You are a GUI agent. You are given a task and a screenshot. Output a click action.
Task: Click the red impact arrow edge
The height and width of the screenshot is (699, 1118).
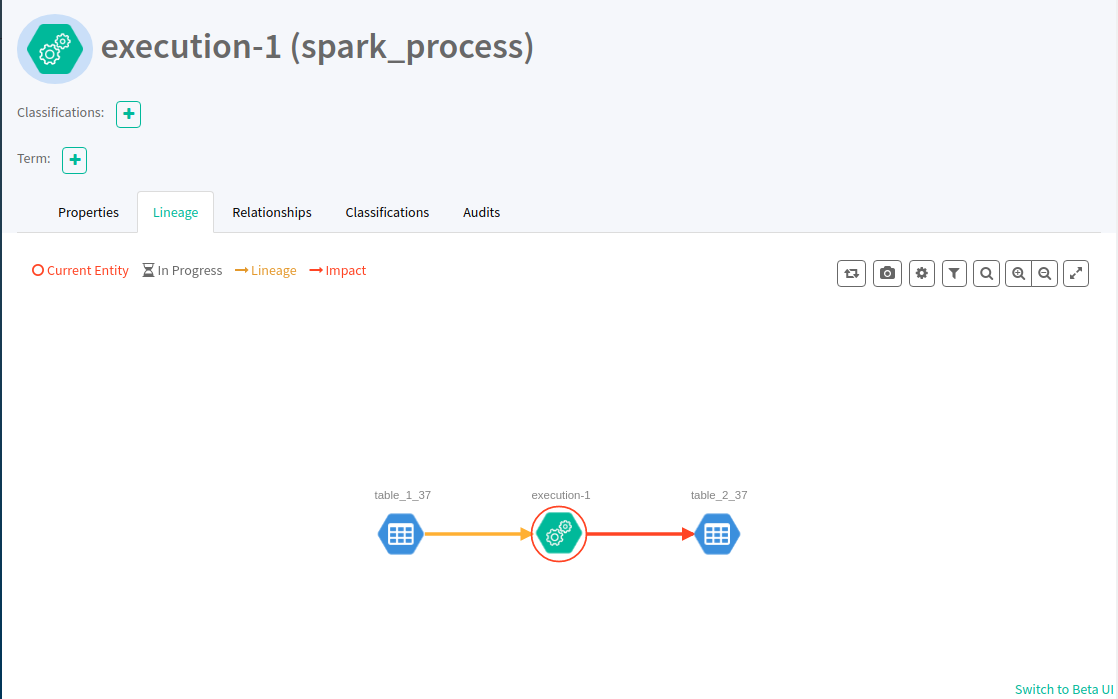640,534
